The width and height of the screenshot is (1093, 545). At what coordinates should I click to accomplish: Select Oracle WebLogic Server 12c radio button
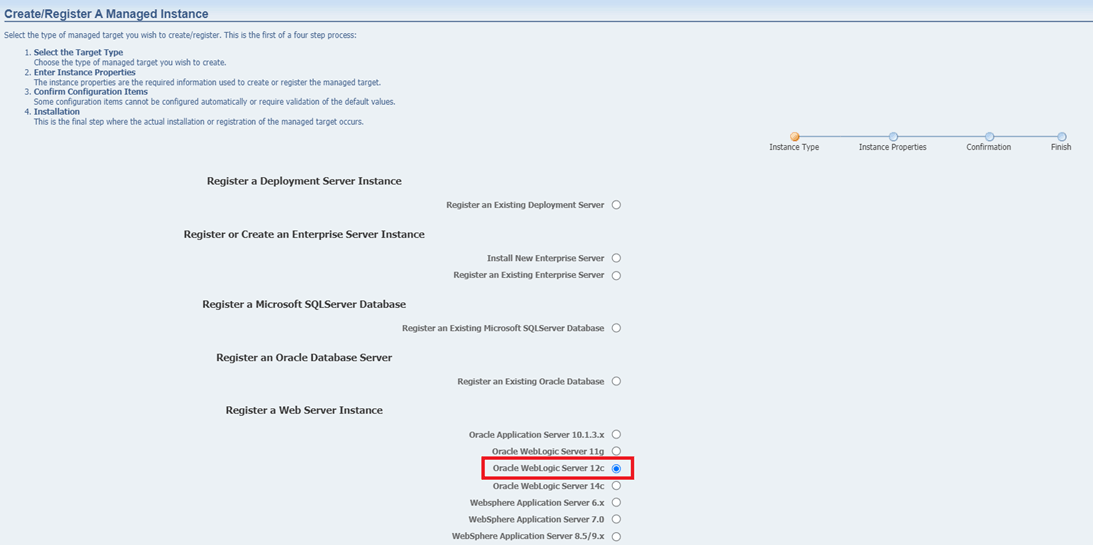tap(616, 468)
